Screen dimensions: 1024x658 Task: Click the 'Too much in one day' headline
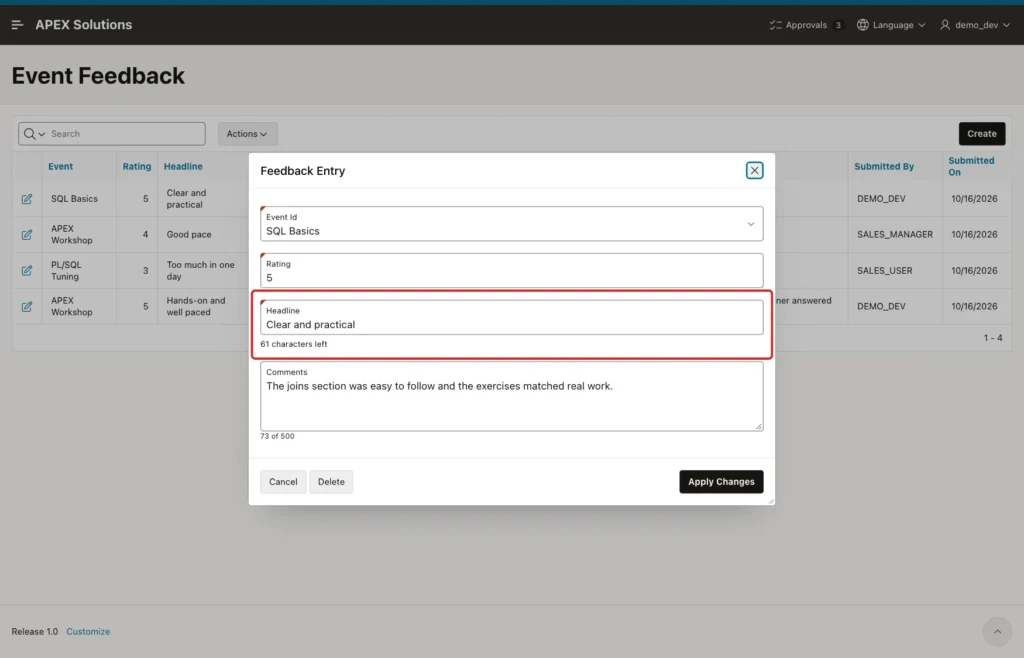pyautogui.click(x=200, y=270)
